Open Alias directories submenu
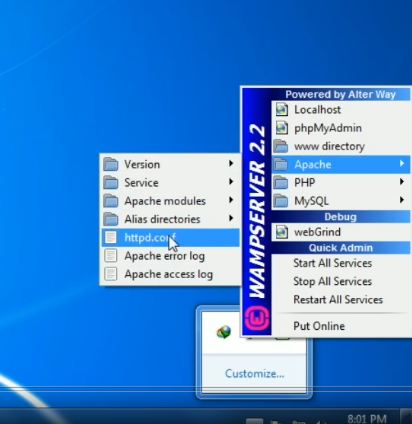Image resolution: width=412 pixels, height=424 pixels. coord(170,219)
